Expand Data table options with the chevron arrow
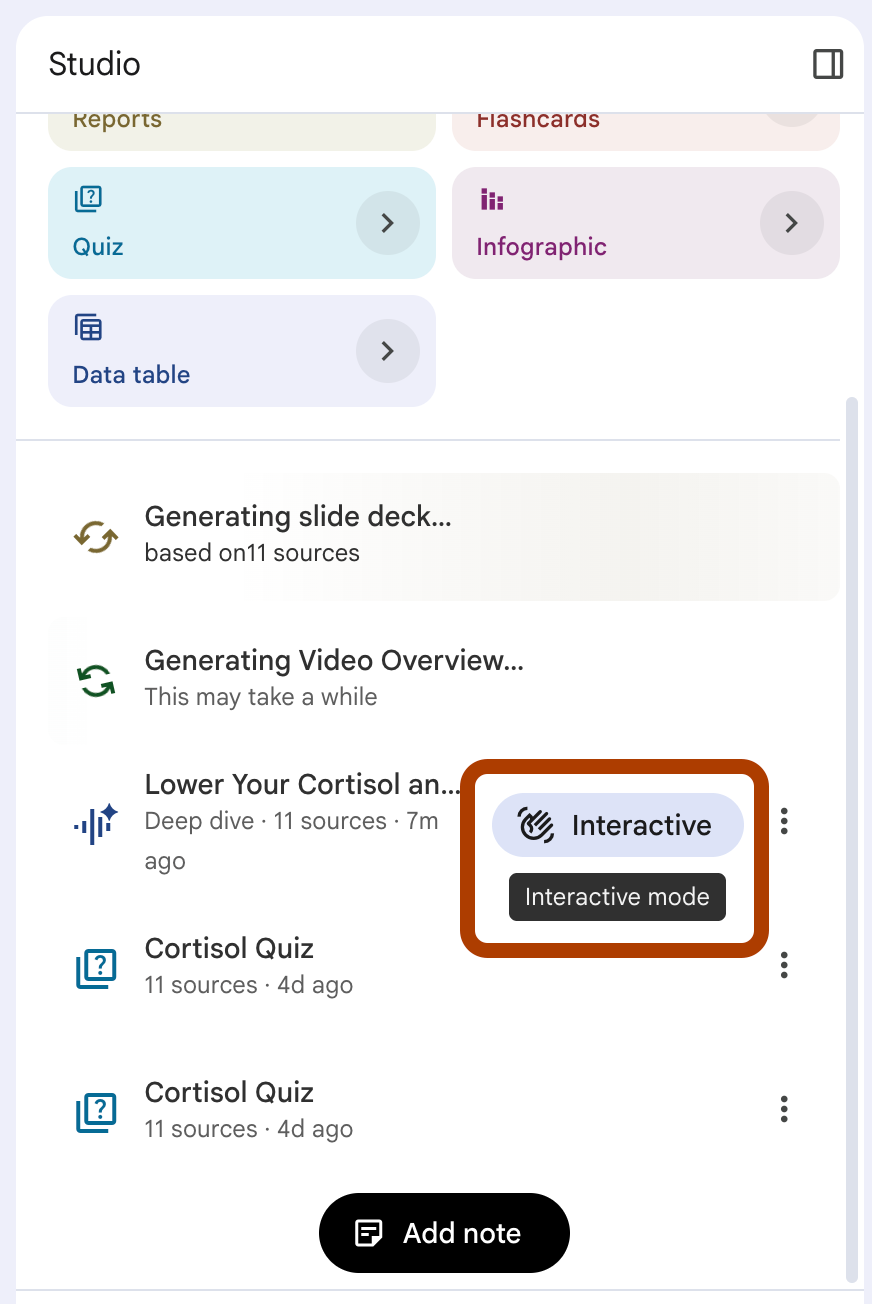The image size is (872, 1304). point(388,351)
